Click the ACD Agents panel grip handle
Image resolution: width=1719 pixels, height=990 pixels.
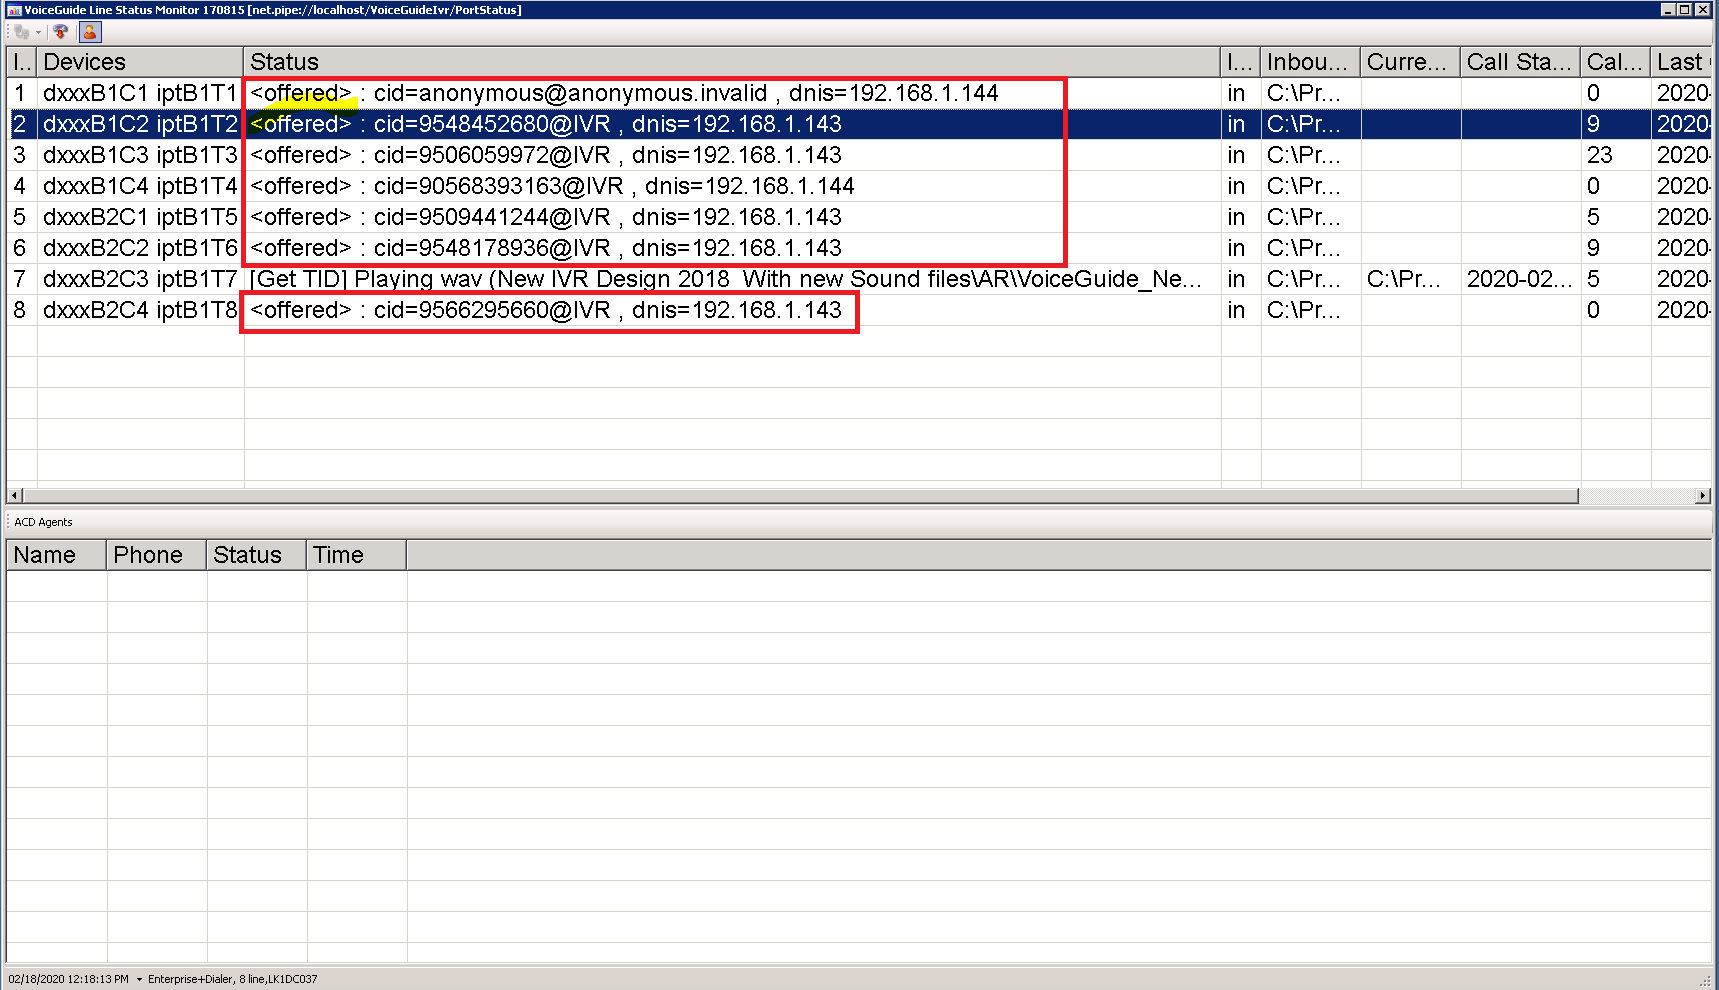pos(9,522)
